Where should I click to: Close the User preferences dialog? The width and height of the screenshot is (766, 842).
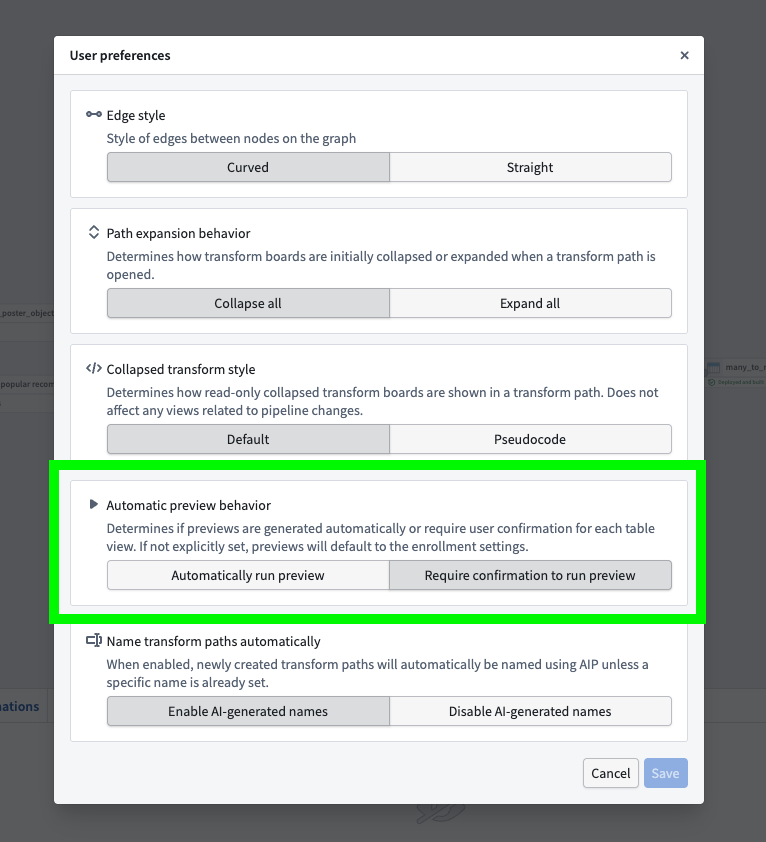[685, 55]
